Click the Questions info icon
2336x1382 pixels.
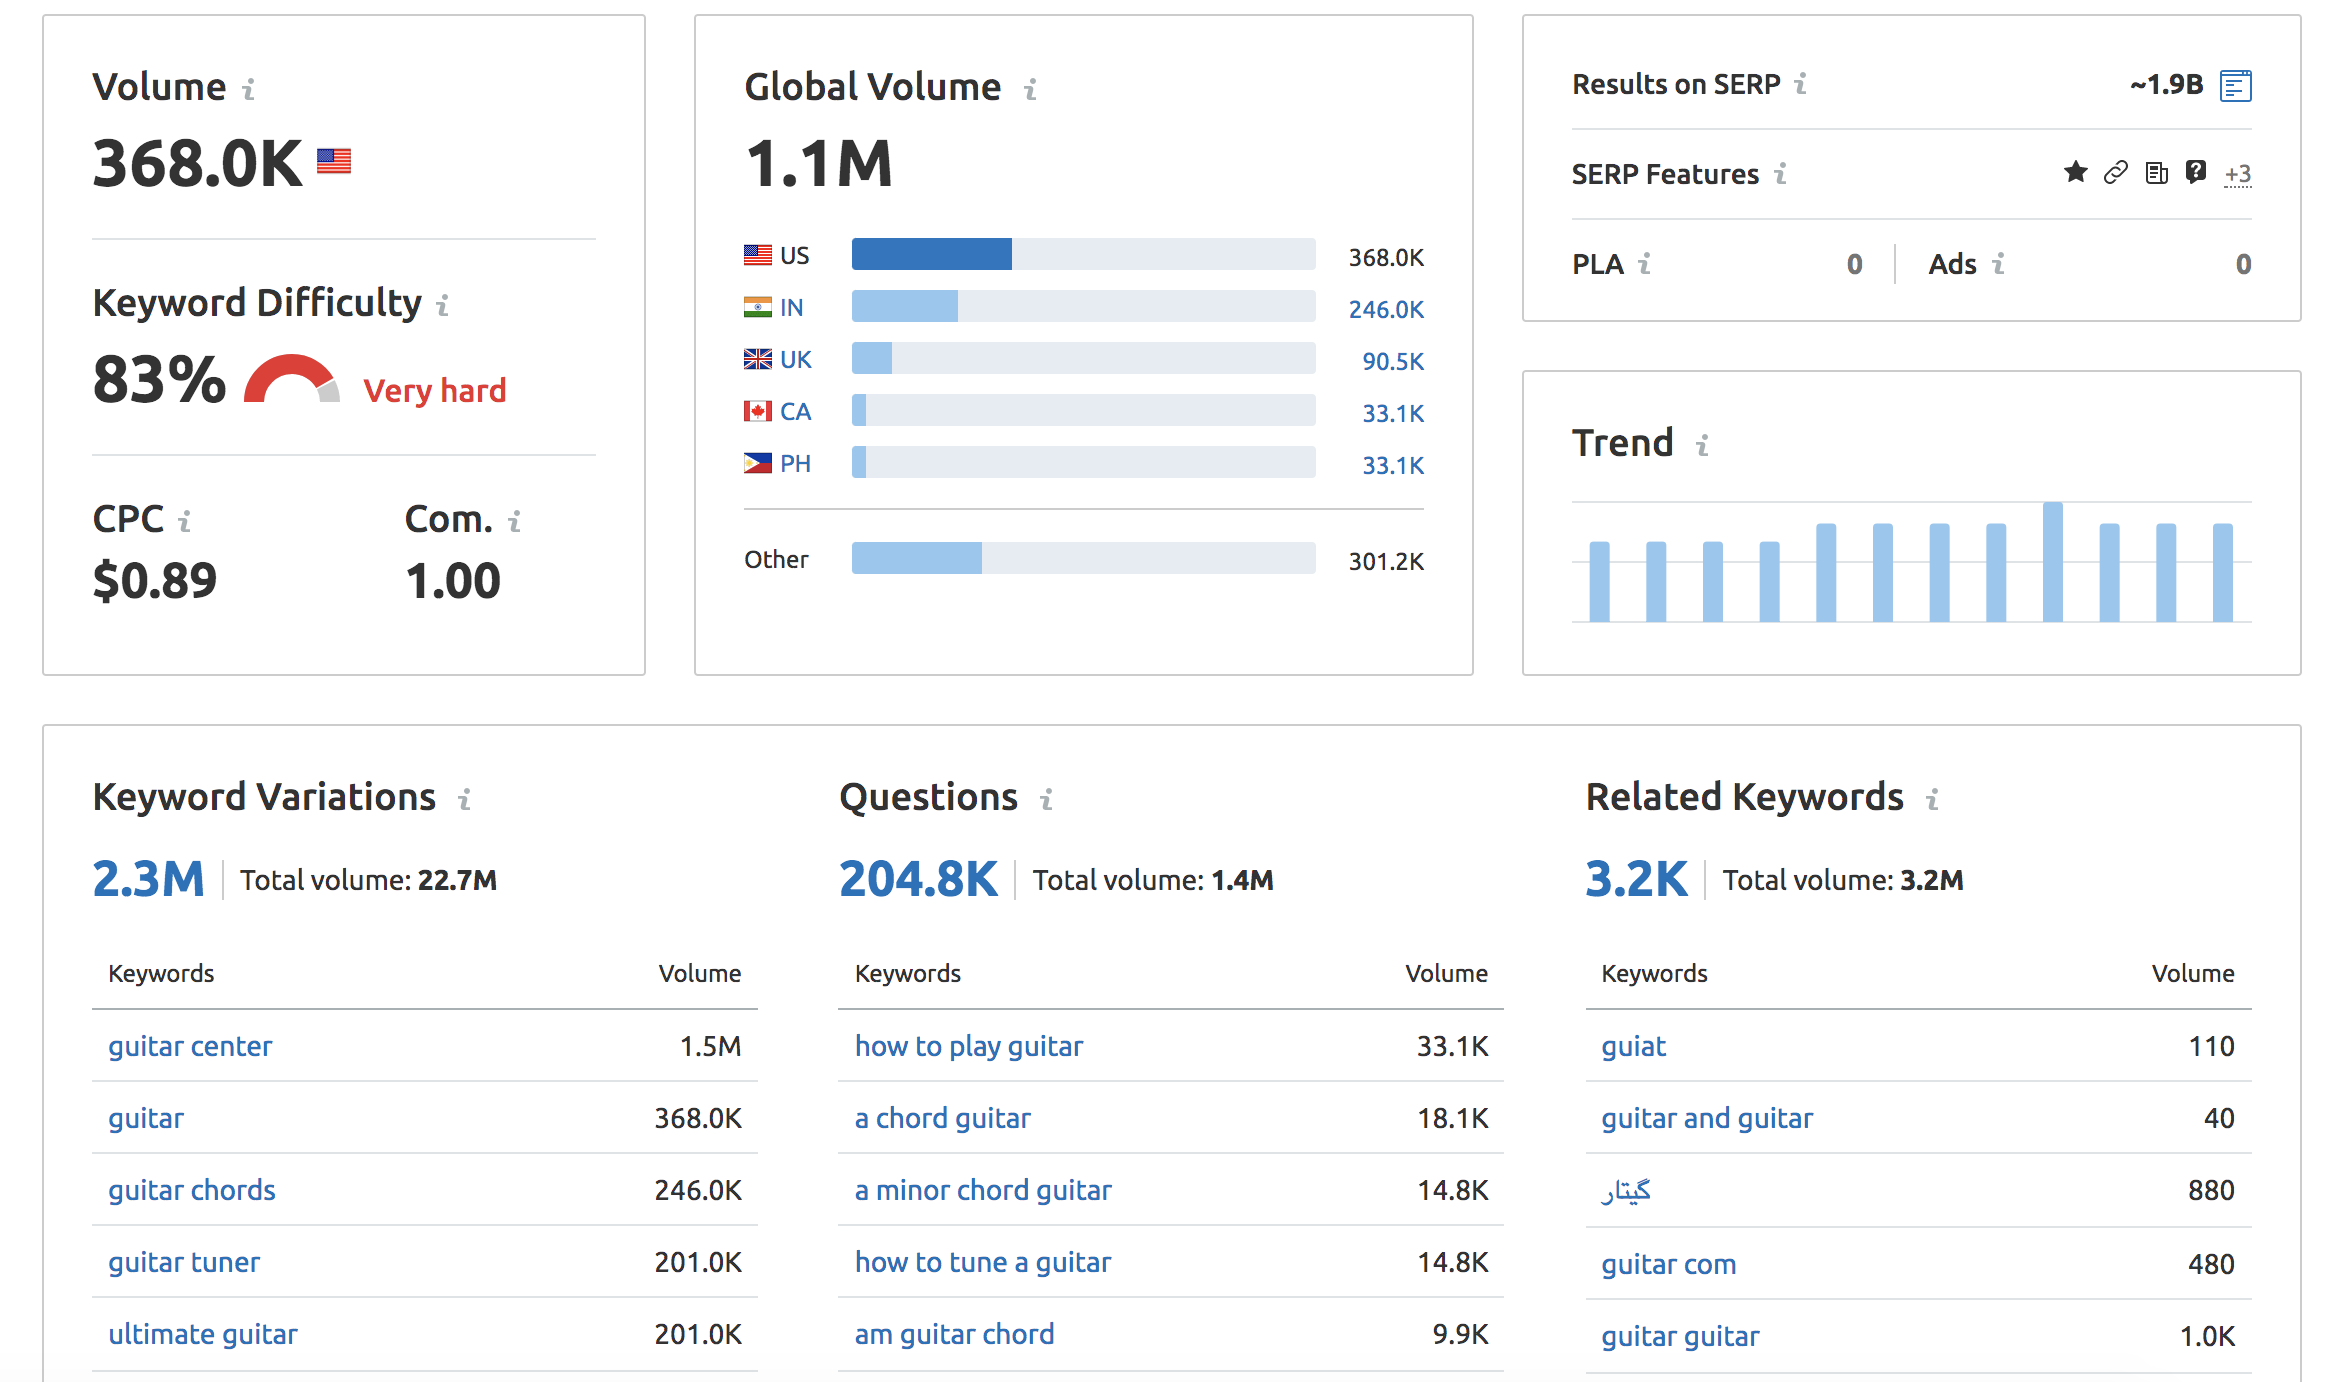tap(1047, 799)
